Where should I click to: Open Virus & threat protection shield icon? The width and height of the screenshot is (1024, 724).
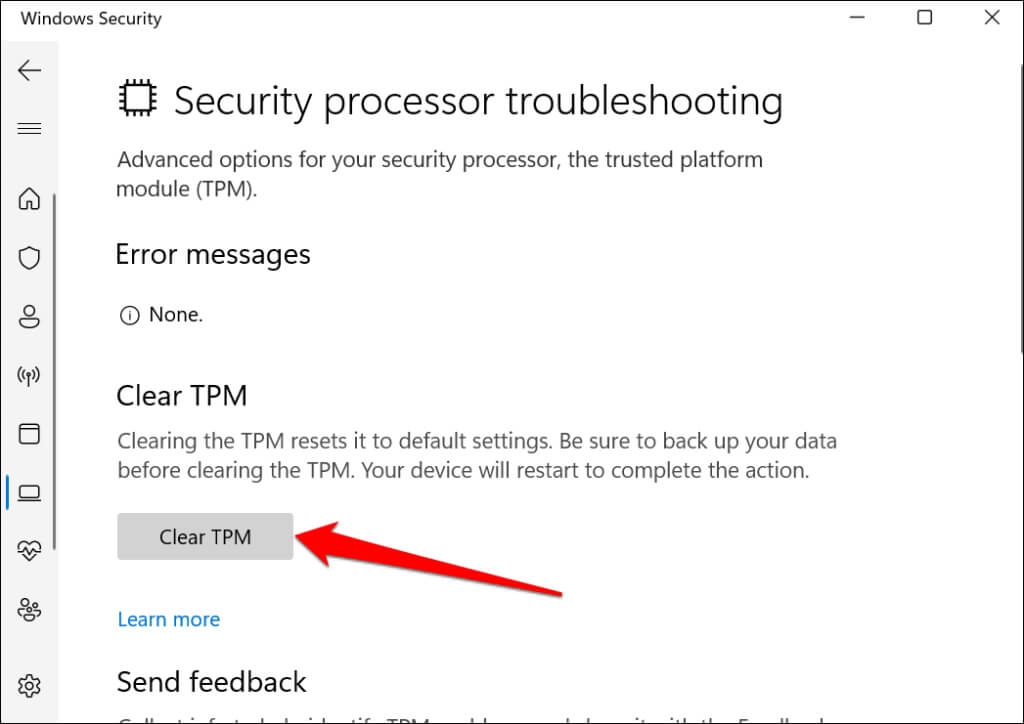(29, 258)
